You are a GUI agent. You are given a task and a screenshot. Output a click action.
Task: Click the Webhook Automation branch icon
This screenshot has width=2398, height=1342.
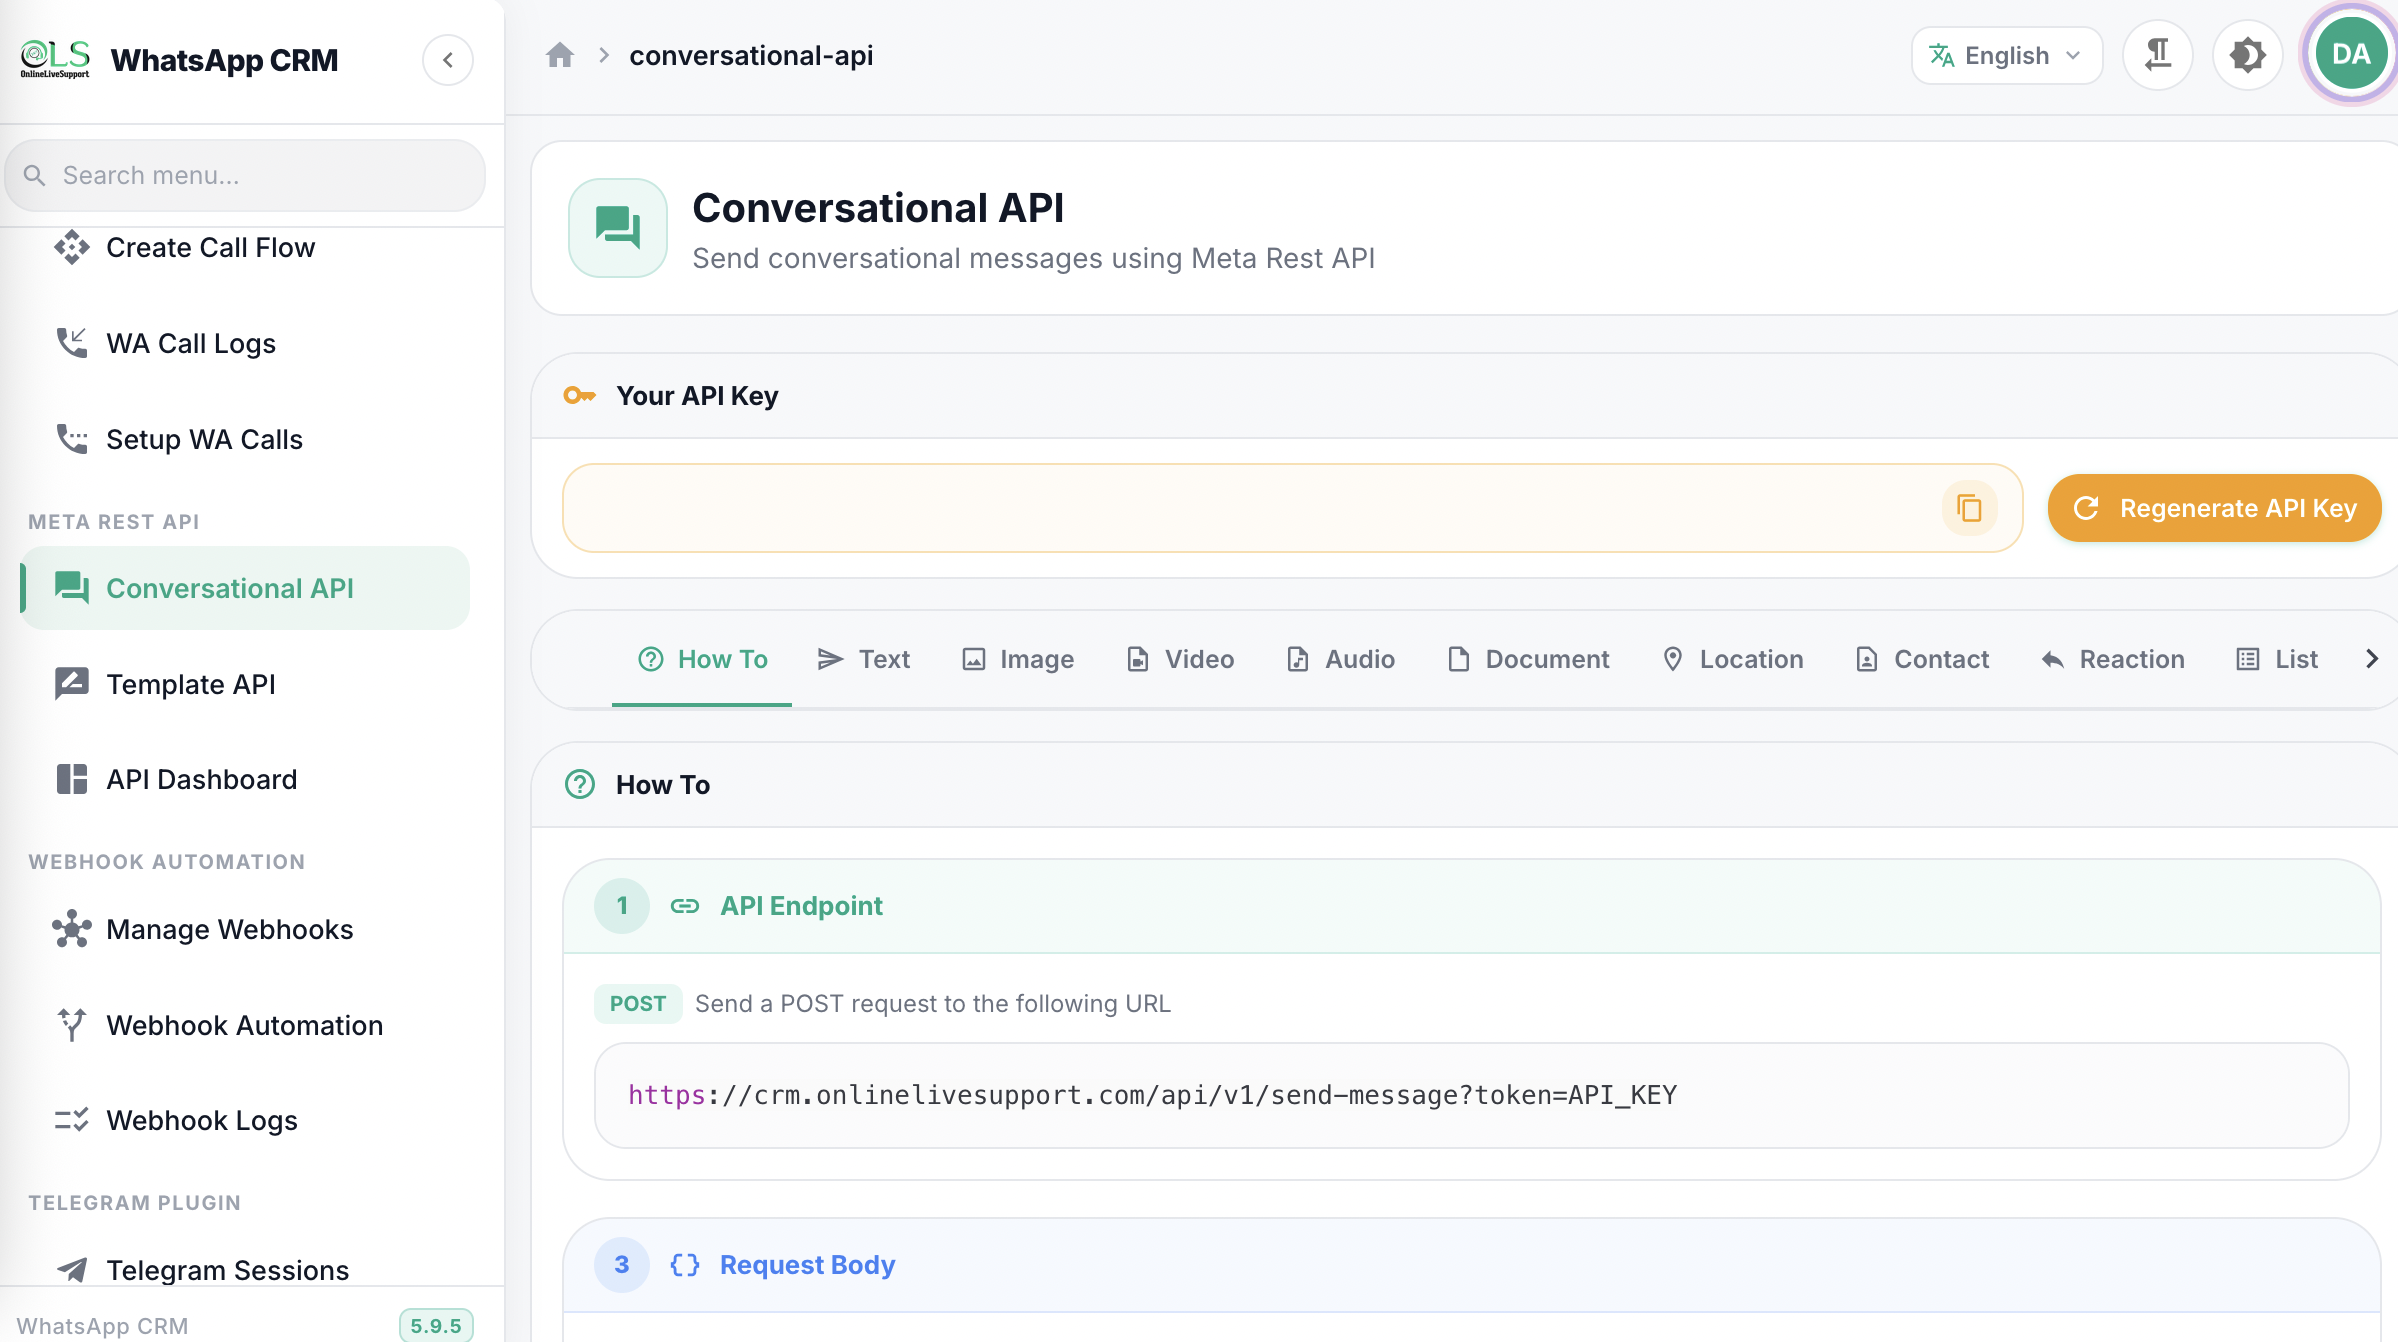pos(71,1025)
